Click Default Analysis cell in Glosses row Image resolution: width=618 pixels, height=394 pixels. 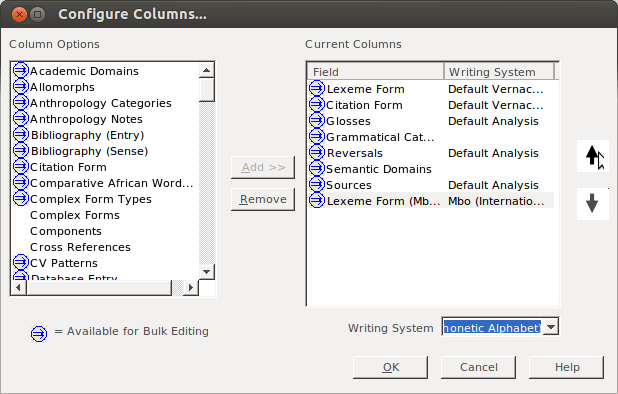click(x=493, y=121)
